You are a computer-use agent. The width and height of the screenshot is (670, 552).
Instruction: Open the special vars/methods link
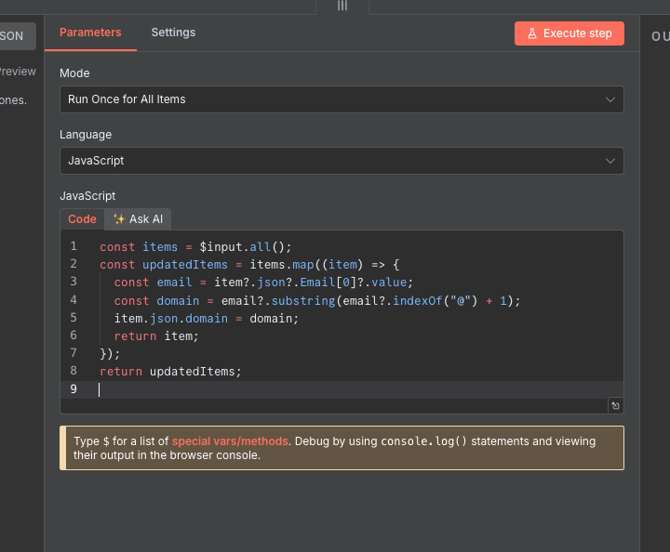(x=230, y=441)
